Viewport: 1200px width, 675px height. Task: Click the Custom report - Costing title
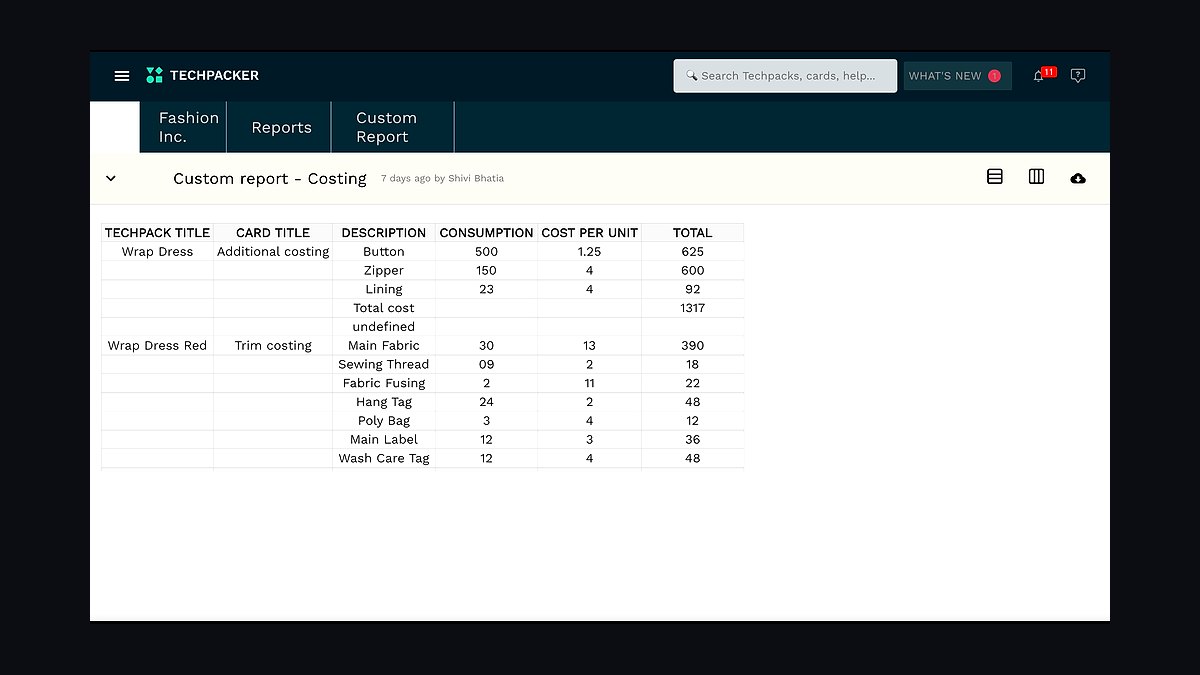click(270, 179)
